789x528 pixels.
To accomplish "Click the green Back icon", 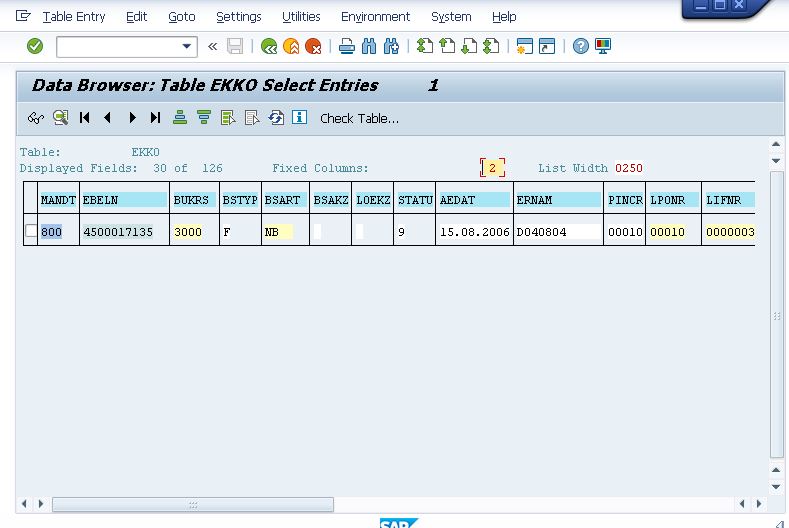I will click(x=269, y=46).
